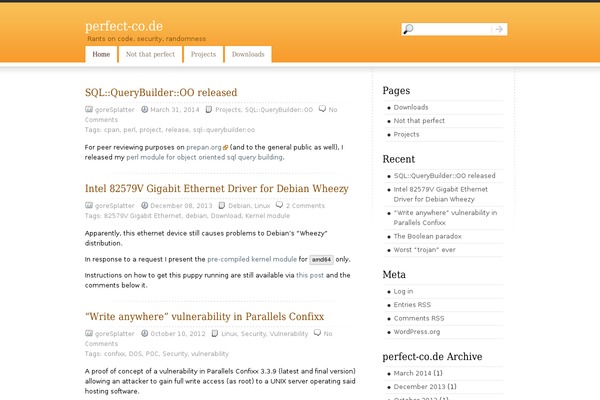Open perl module for object oriented sql link
Viewport: 600px width, 400px height.
coord(204,157)
